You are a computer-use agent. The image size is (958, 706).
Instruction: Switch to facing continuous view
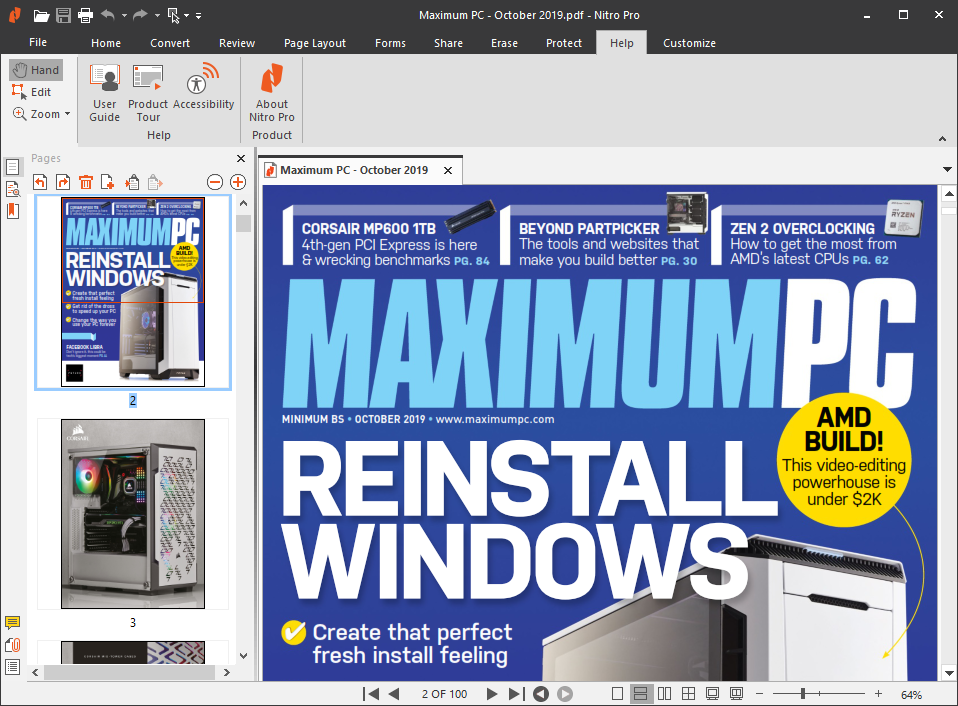point(689,694)
